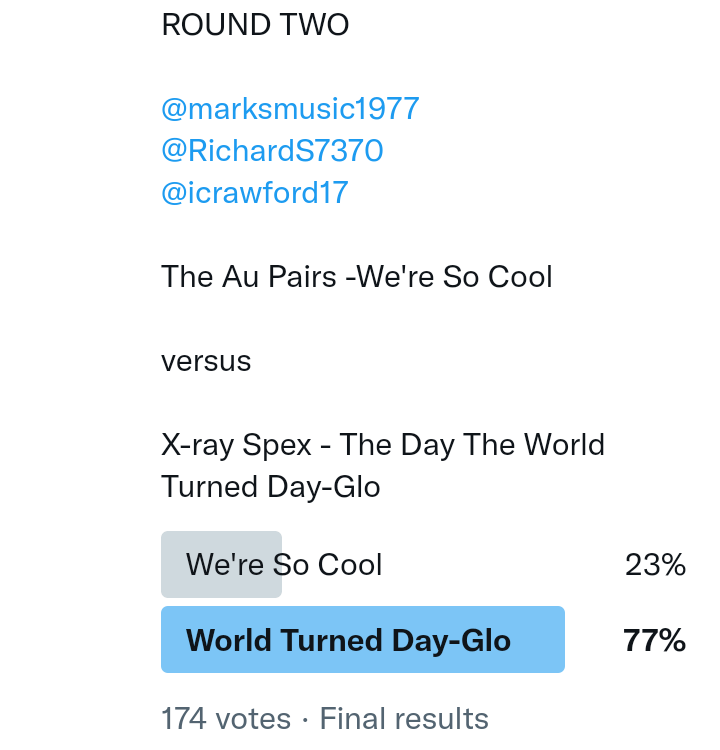Open the @icrawford17 user mention
Image resolution: width=720 pixels, height=750 pixels.
pyautogui.click(x=254, y=192)
